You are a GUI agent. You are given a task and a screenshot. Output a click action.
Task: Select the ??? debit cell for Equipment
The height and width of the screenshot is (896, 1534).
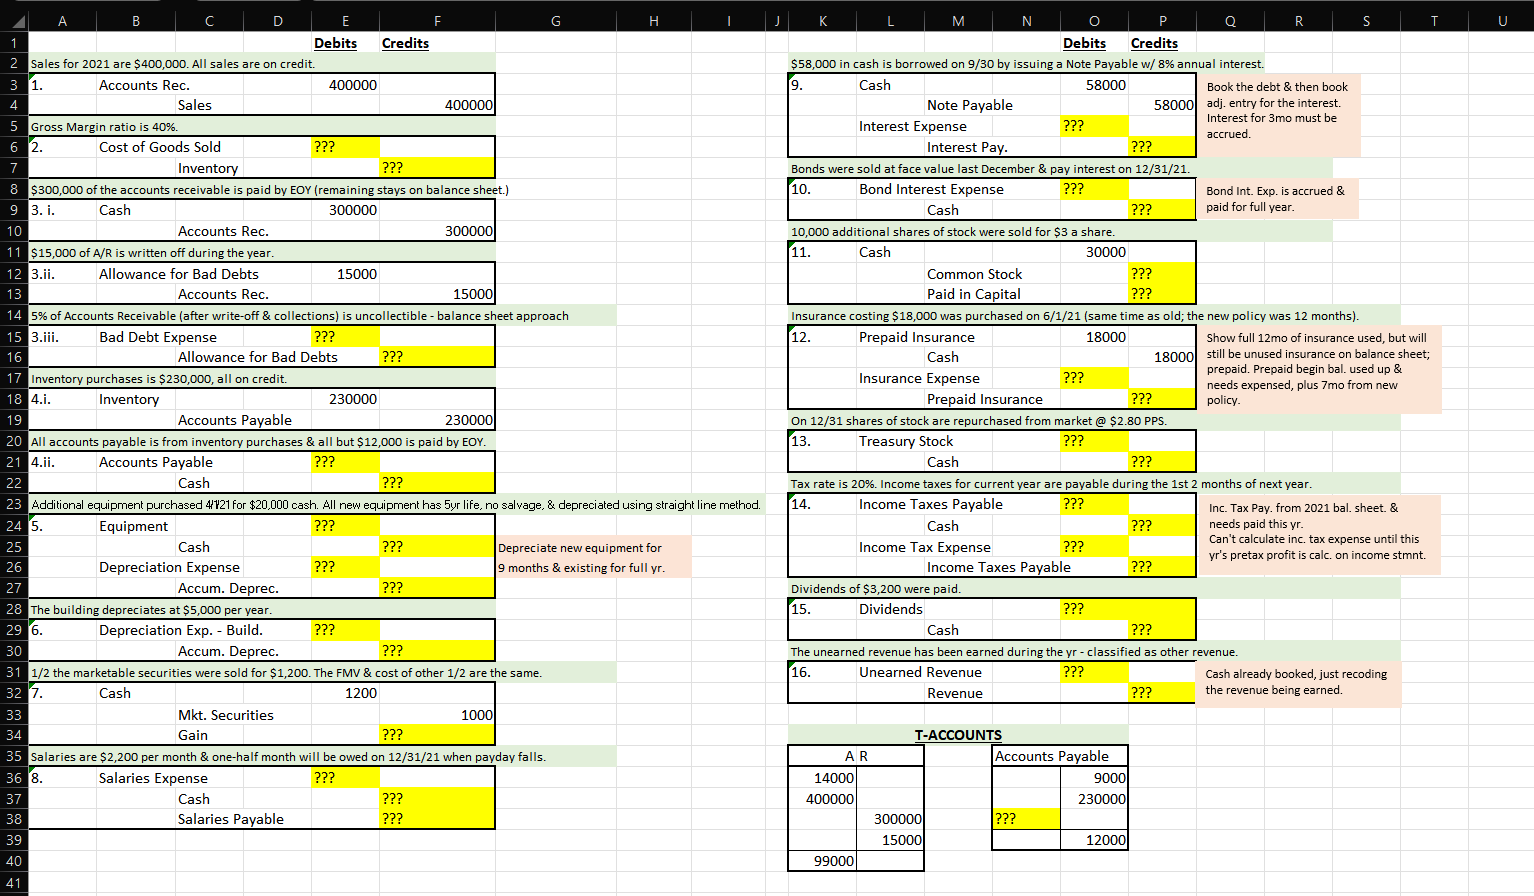pyautogui.click(x=346, y=526)
